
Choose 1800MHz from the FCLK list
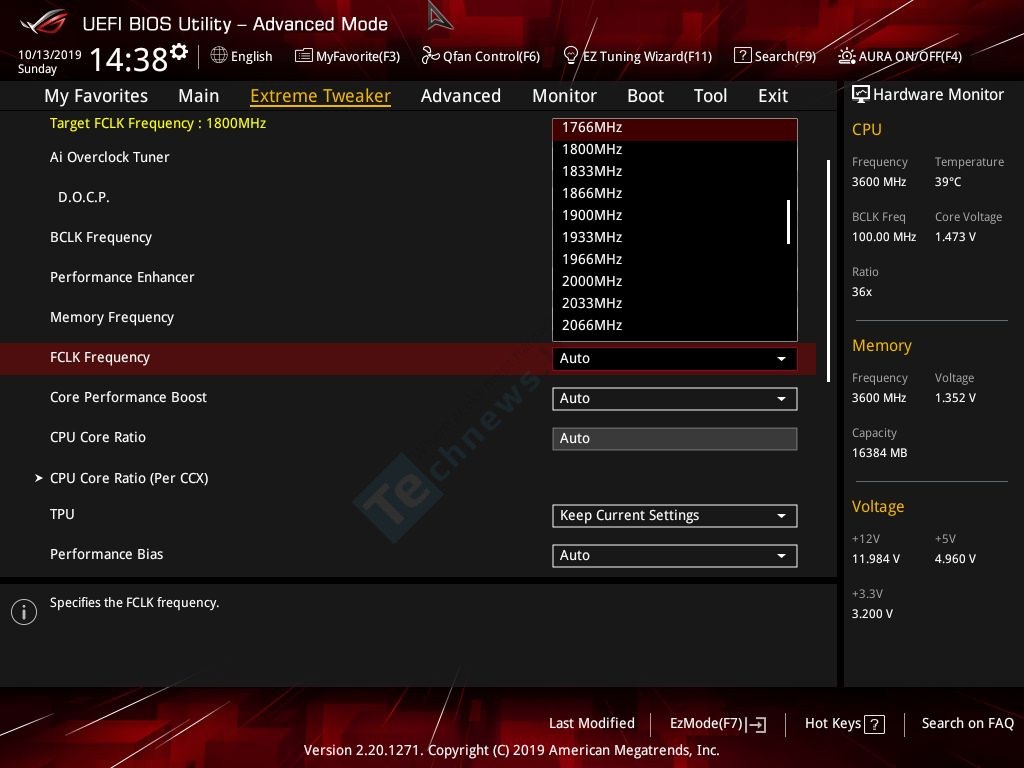[x=675, y=150]
